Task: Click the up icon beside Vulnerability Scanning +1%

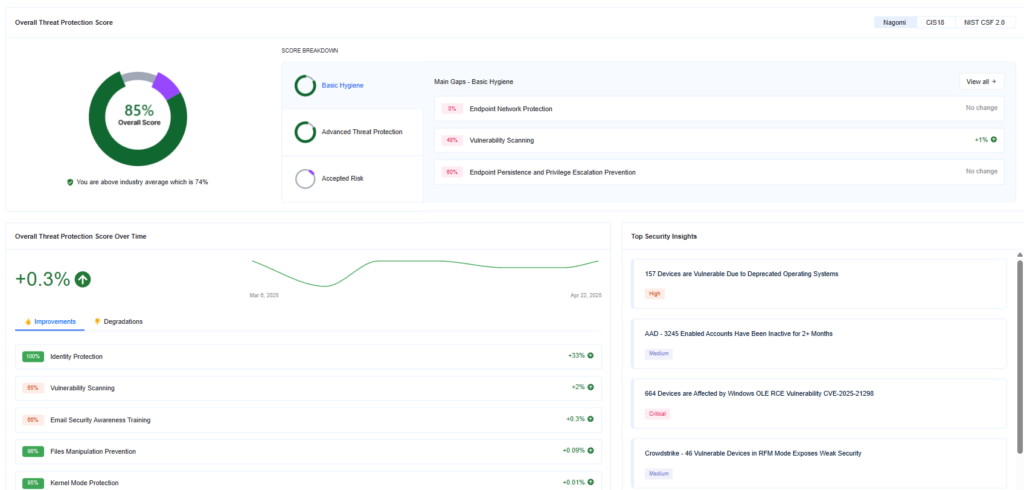Action: click(994, 139)
